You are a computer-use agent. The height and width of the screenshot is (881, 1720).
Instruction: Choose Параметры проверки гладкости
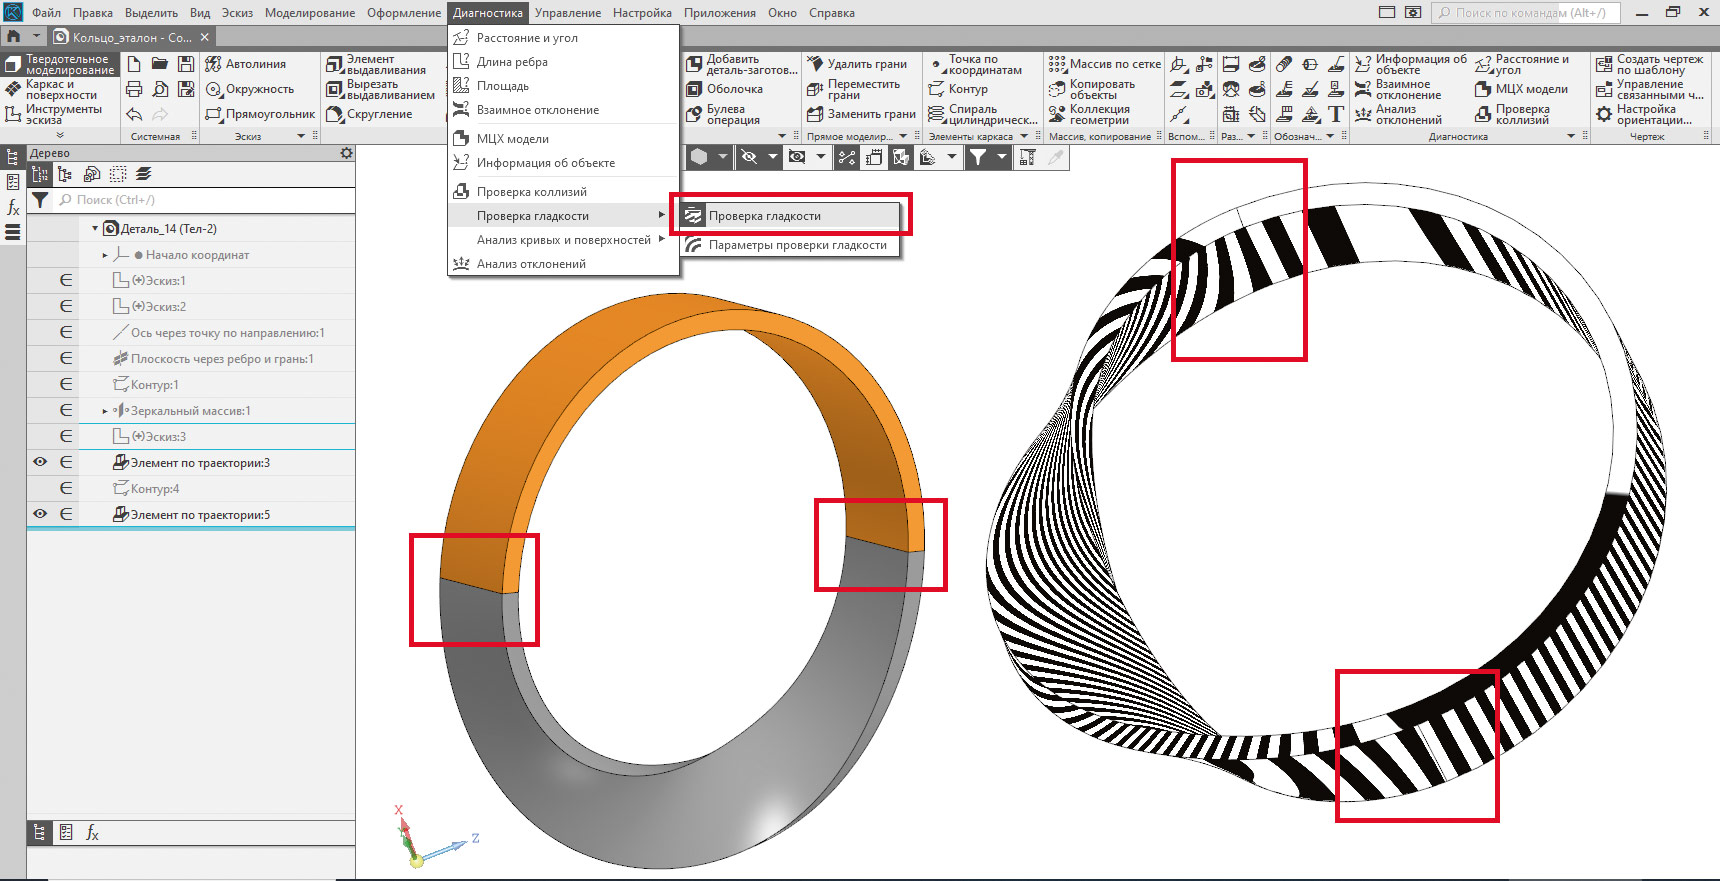(790, 245)
